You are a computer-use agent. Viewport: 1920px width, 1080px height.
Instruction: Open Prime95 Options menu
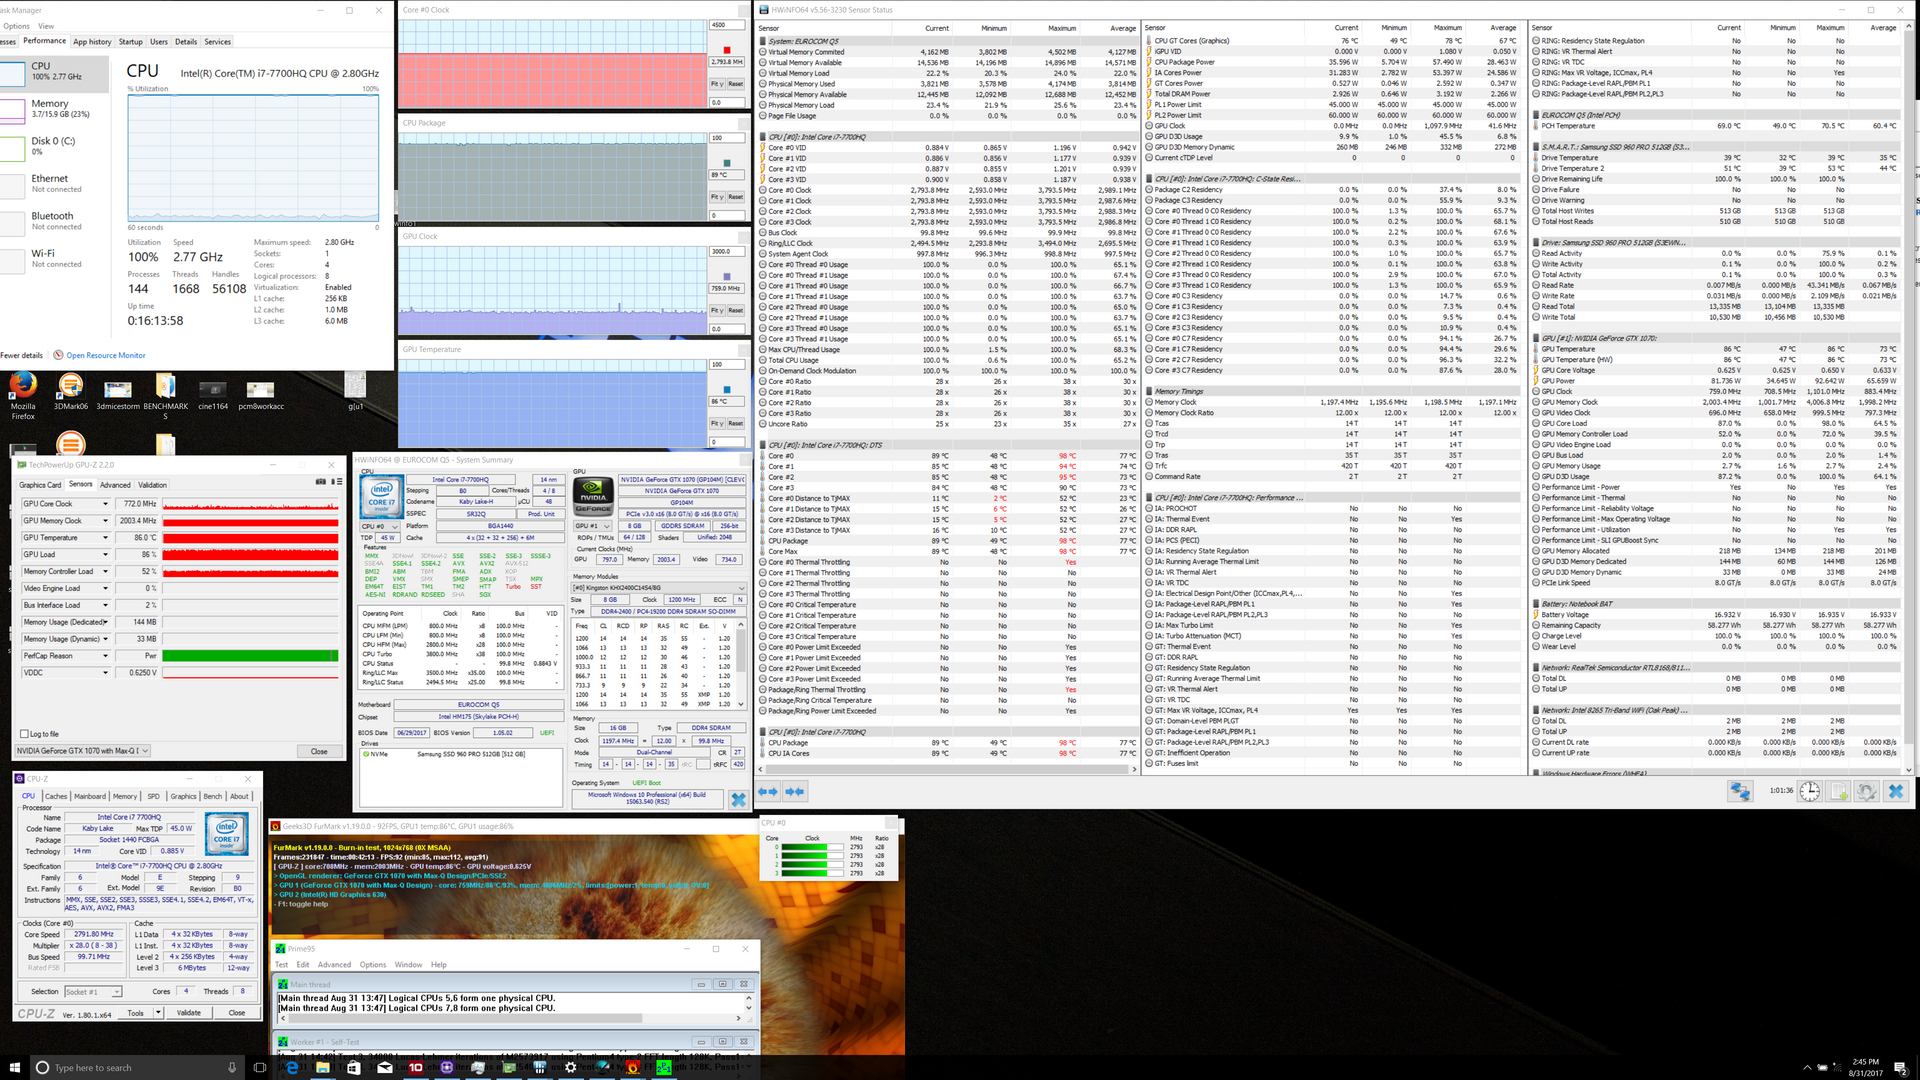373,965
